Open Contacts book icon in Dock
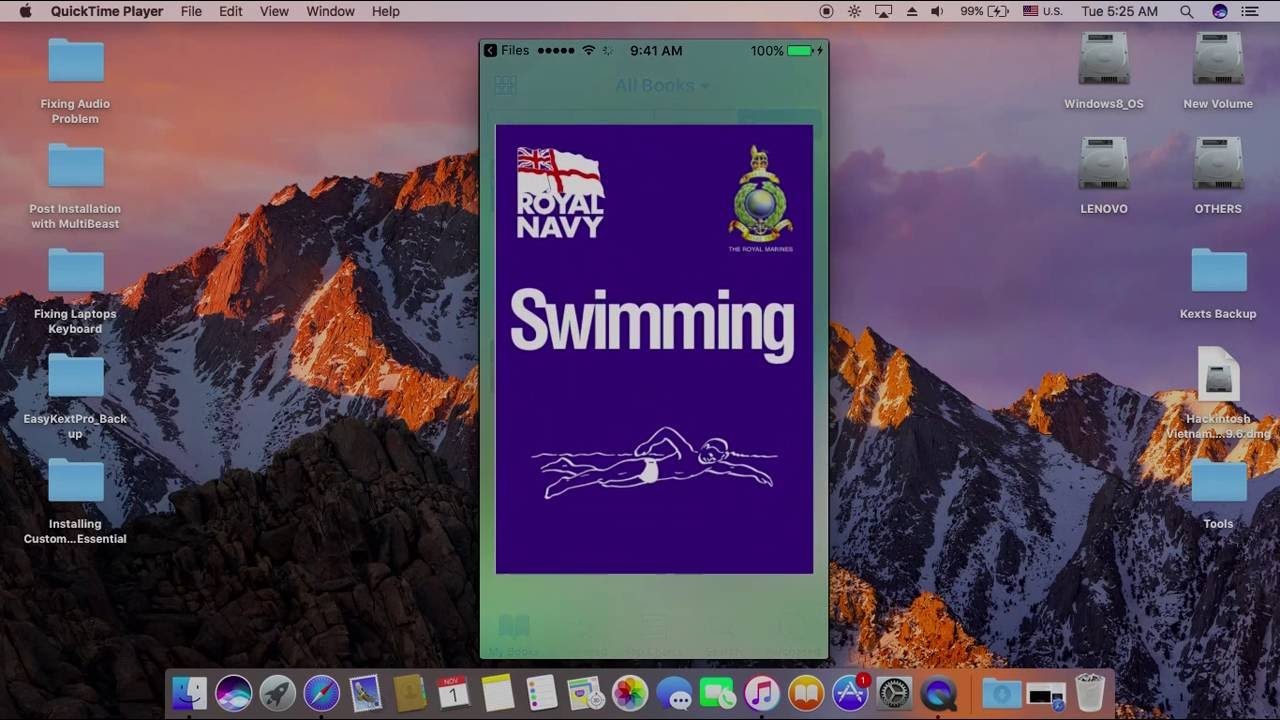This screenshot has width=1280, height=720. [410, 693]
